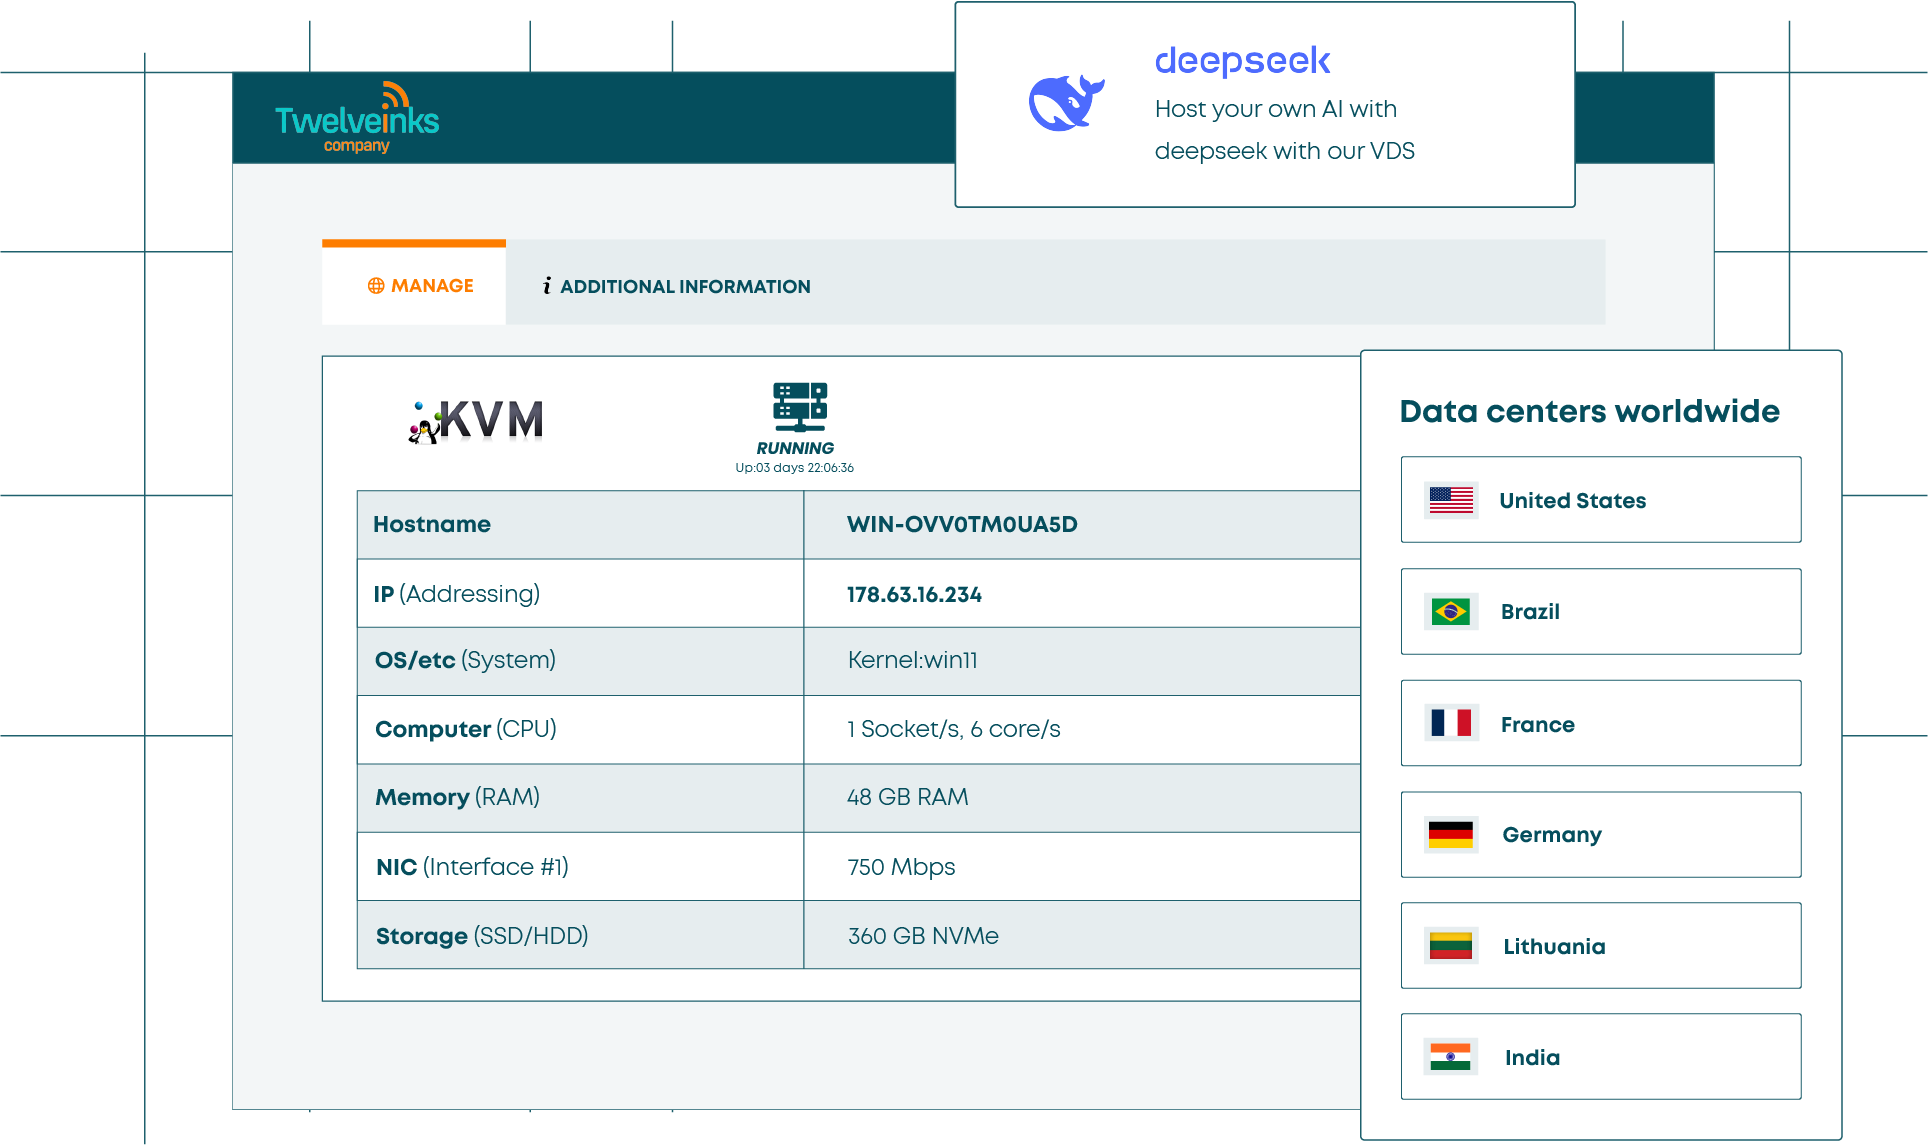Viewport: 1928px width, 1145px height.
Task: Click the globe icon in Manage tab
Action: click(x=376, y=286)
